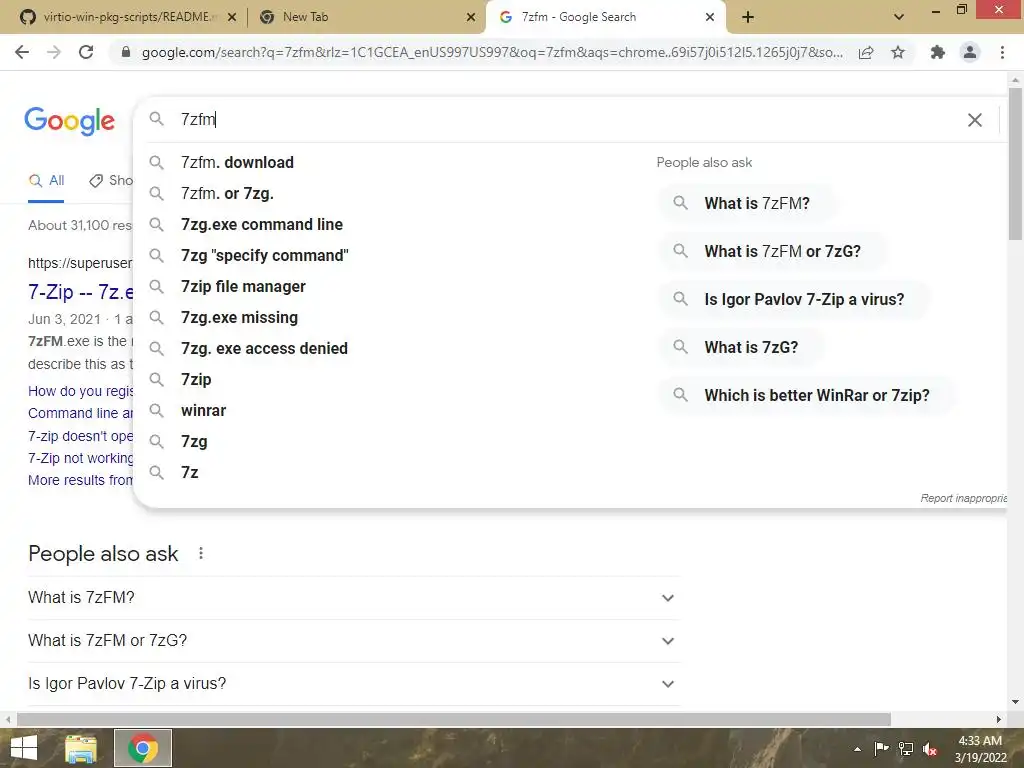The width and height of the screenshot is (1024, 768).
Task: Click chip Is Igor Pavlov 7-Zip a virus?
Action: 795,299
